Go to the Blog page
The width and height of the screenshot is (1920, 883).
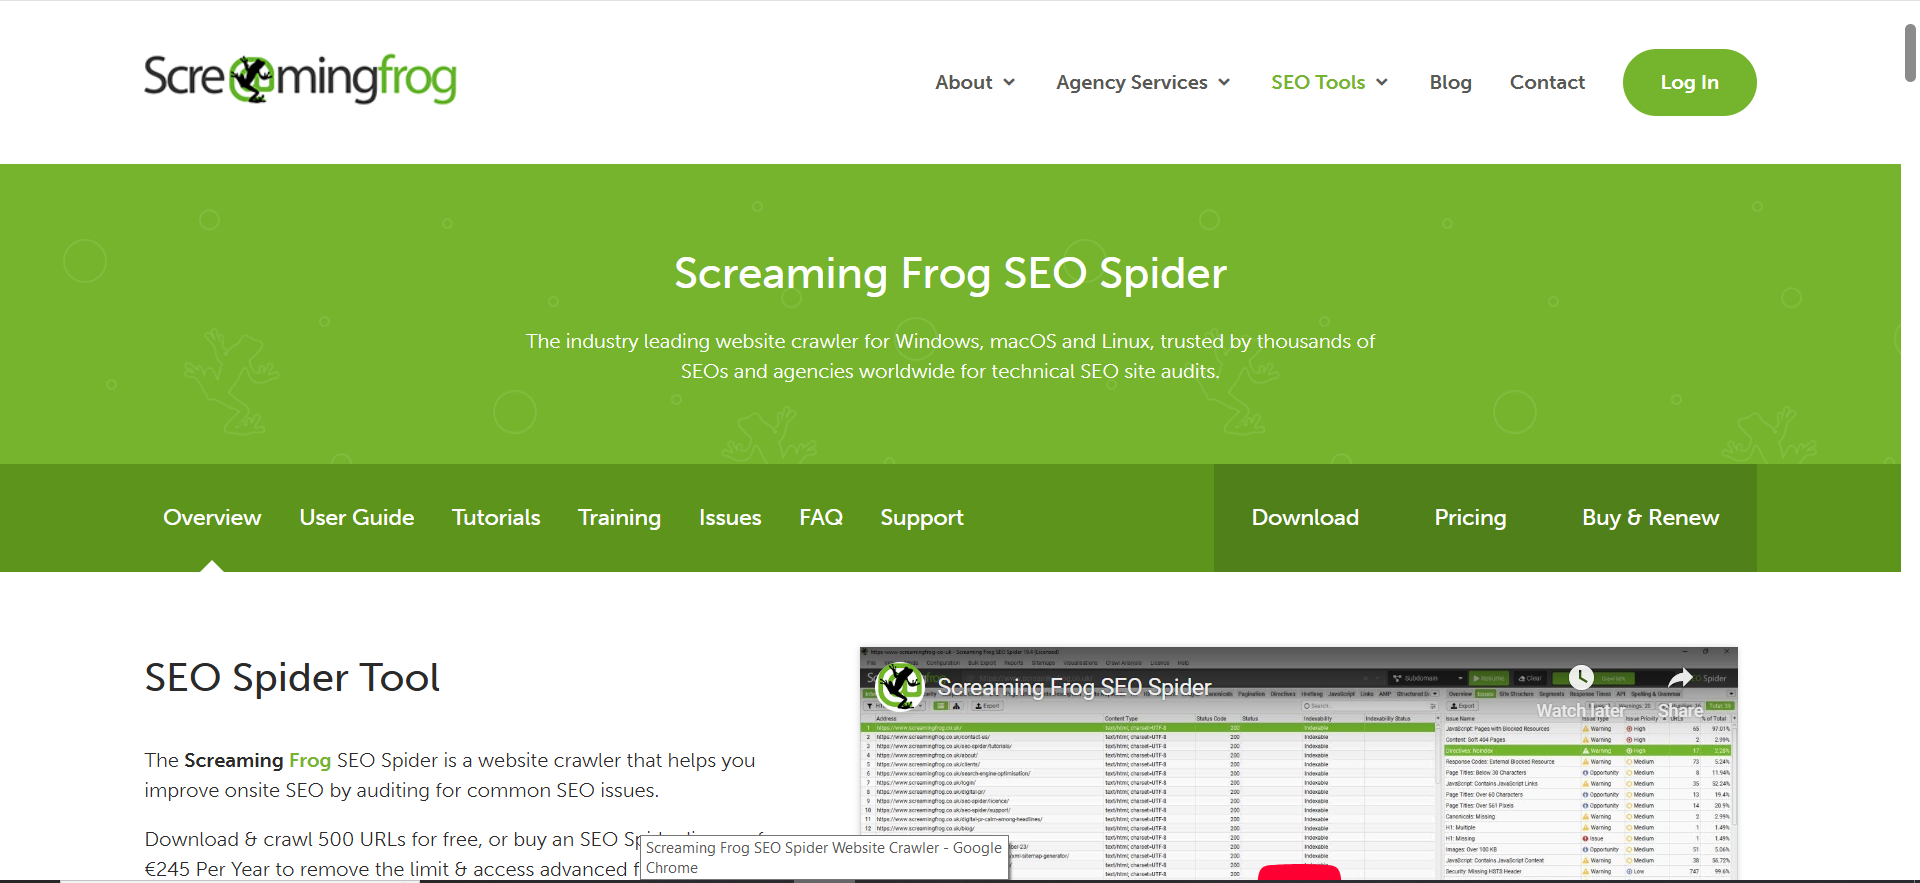(x=1450, y=82)
